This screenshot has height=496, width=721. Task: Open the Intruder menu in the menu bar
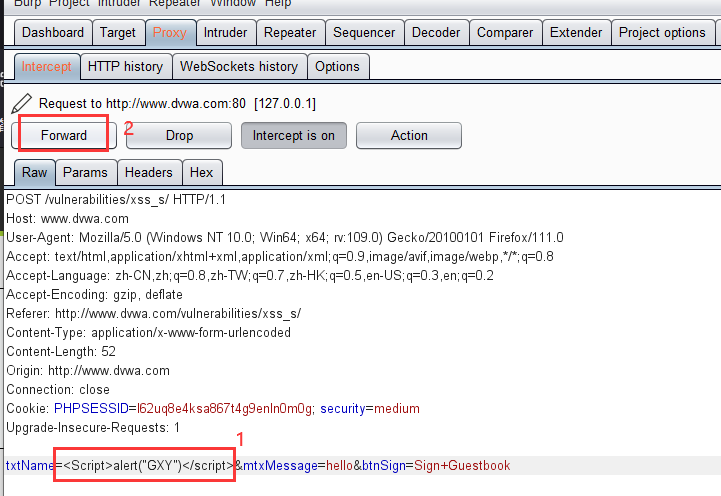pos(119,4)
